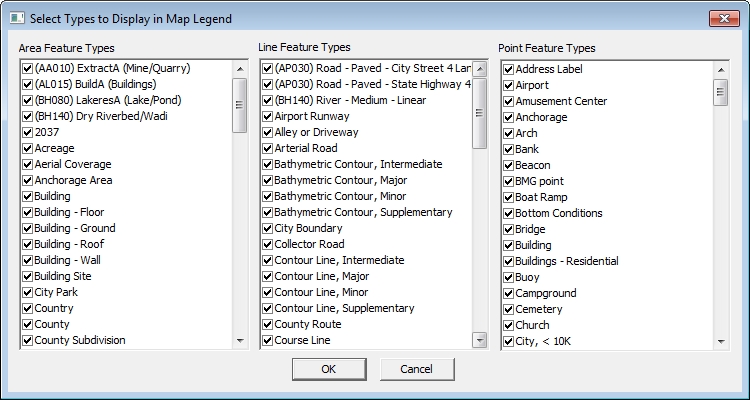Uncheck Airport Runway line feature
750x400 pixels.
click(x=267, y=116)
